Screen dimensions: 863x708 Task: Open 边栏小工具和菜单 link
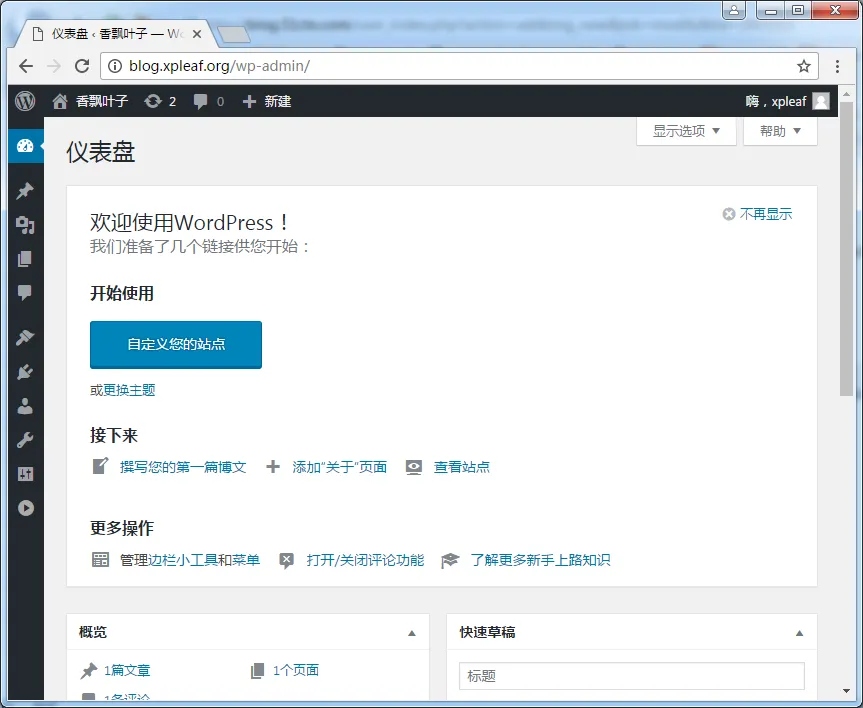pos(204,560)
